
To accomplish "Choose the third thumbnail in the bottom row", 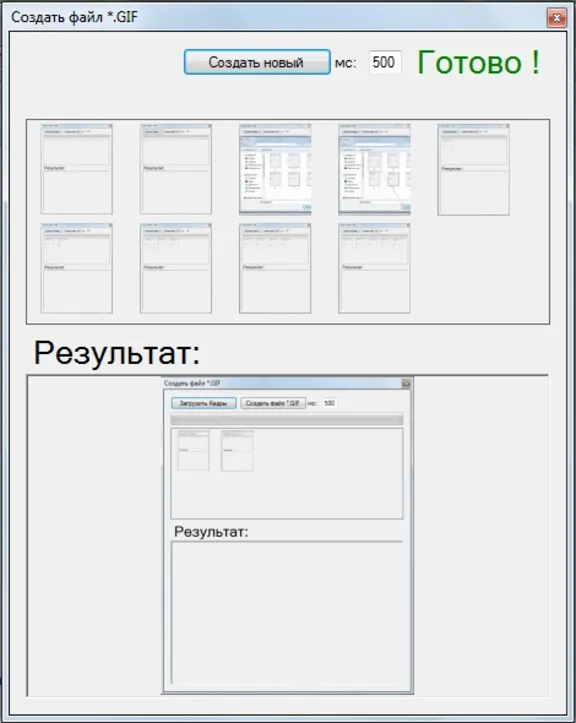I will 275,268.
